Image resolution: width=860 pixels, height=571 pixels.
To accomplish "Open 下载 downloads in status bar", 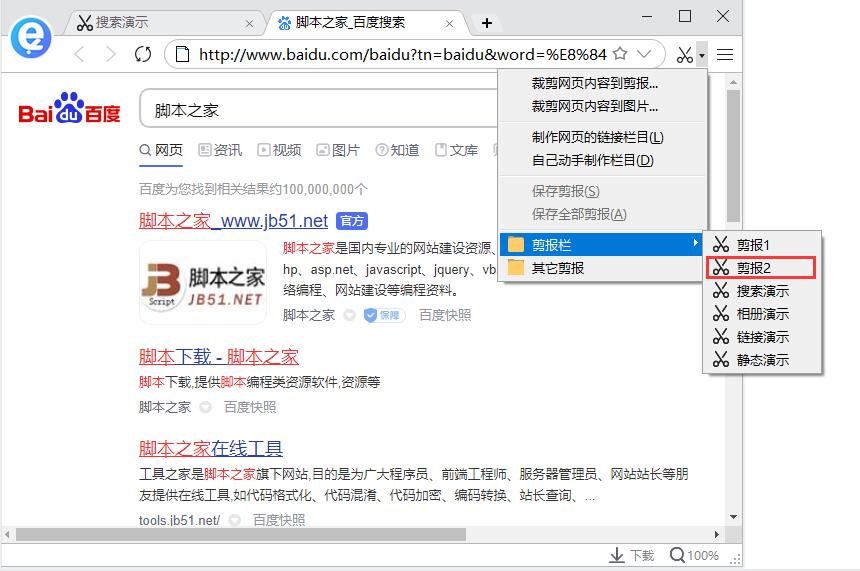I will tap(632, 555).
